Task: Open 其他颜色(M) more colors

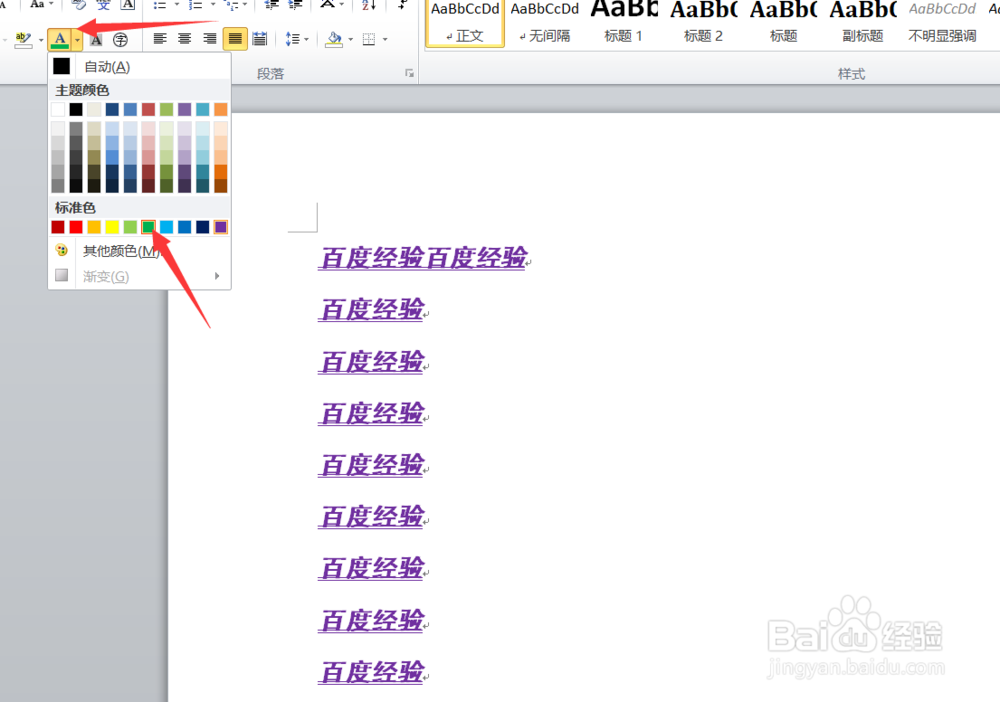Action: (140, 251)
